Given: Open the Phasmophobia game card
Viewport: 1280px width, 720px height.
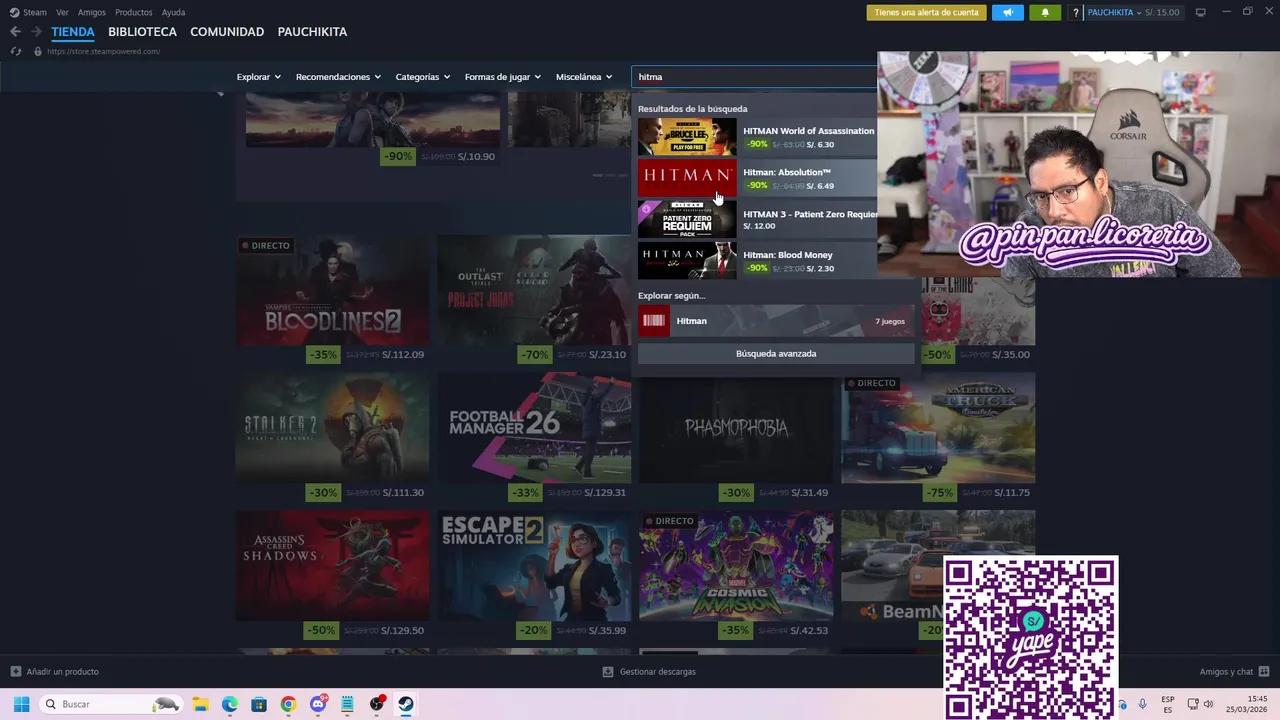Looking at the screenshot, I should tap(736, 428).
